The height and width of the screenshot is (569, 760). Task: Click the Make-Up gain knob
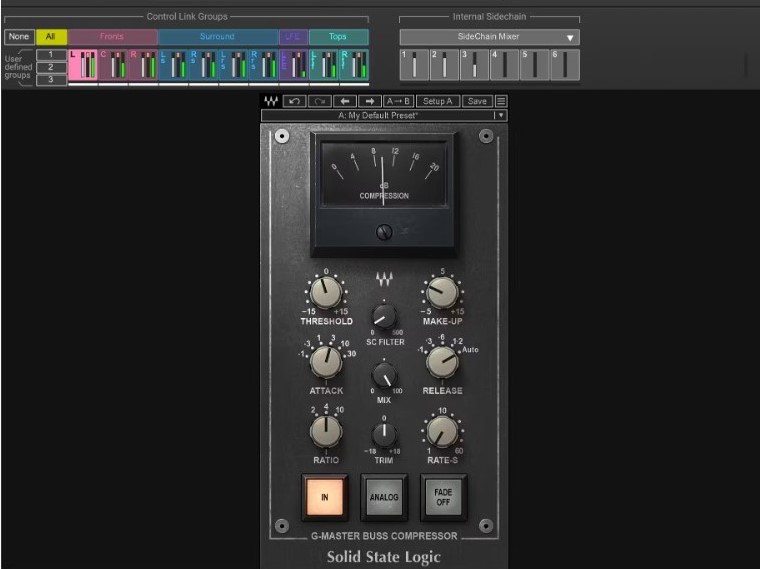(442, 293)
